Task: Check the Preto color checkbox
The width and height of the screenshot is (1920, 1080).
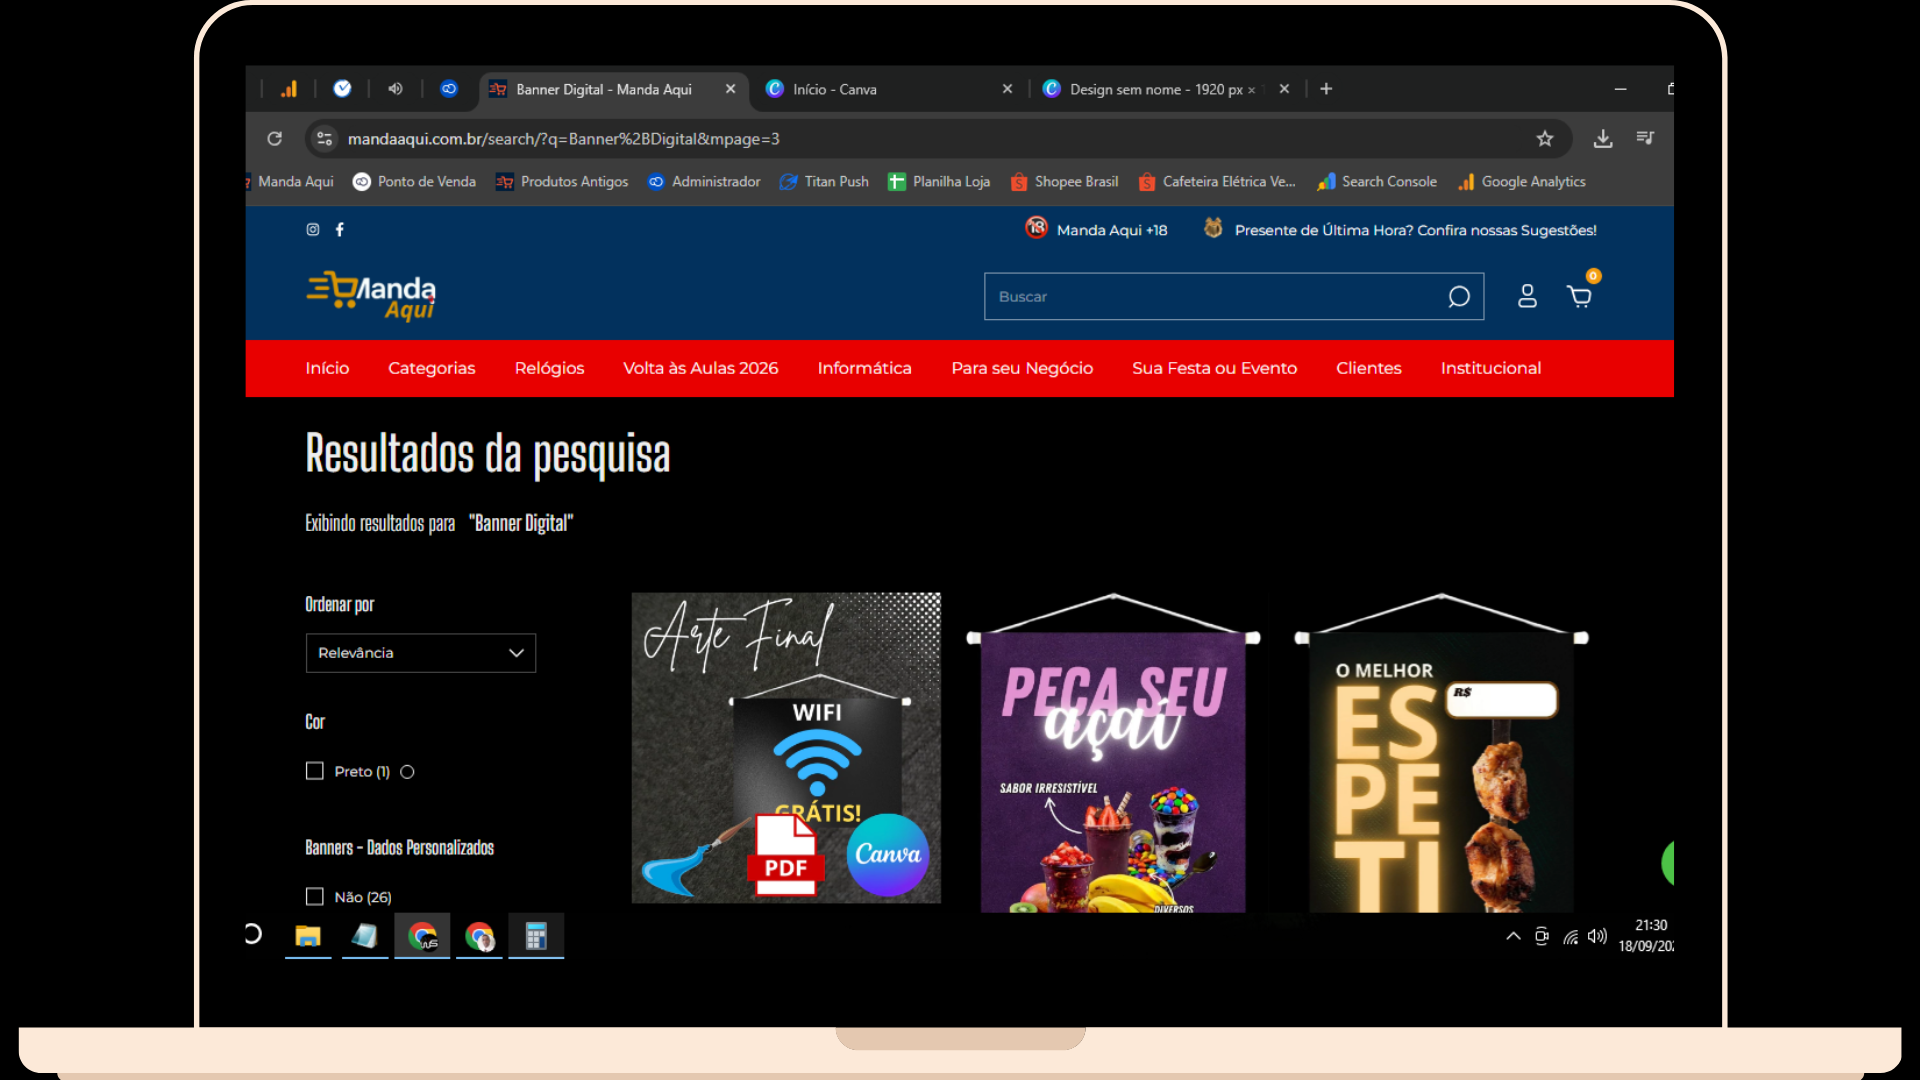Action: (x=315, y=771)
